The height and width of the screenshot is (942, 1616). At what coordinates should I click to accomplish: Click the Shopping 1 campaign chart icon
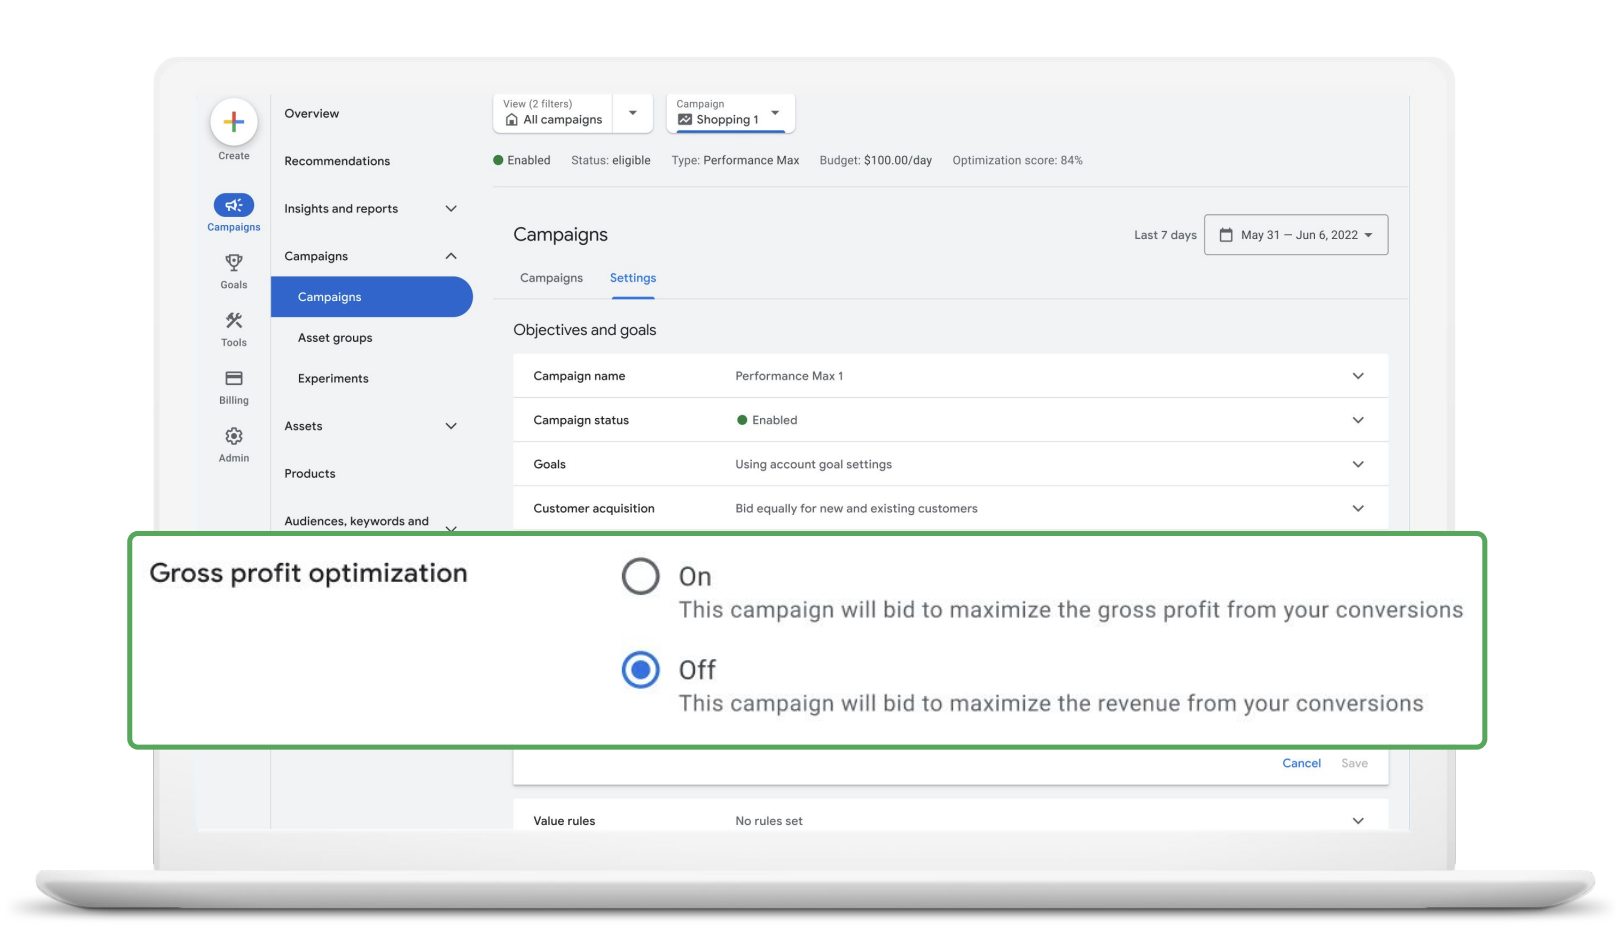coord(685,120)
